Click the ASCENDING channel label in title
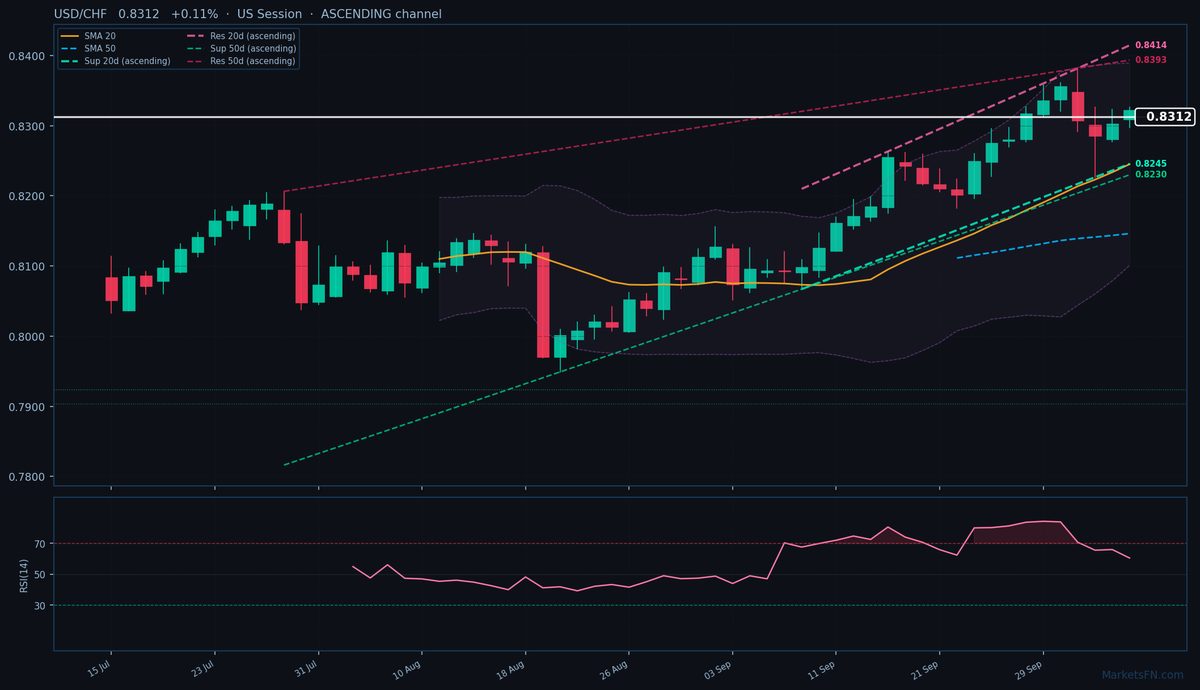1200x690 pixels. click(381, 14)
